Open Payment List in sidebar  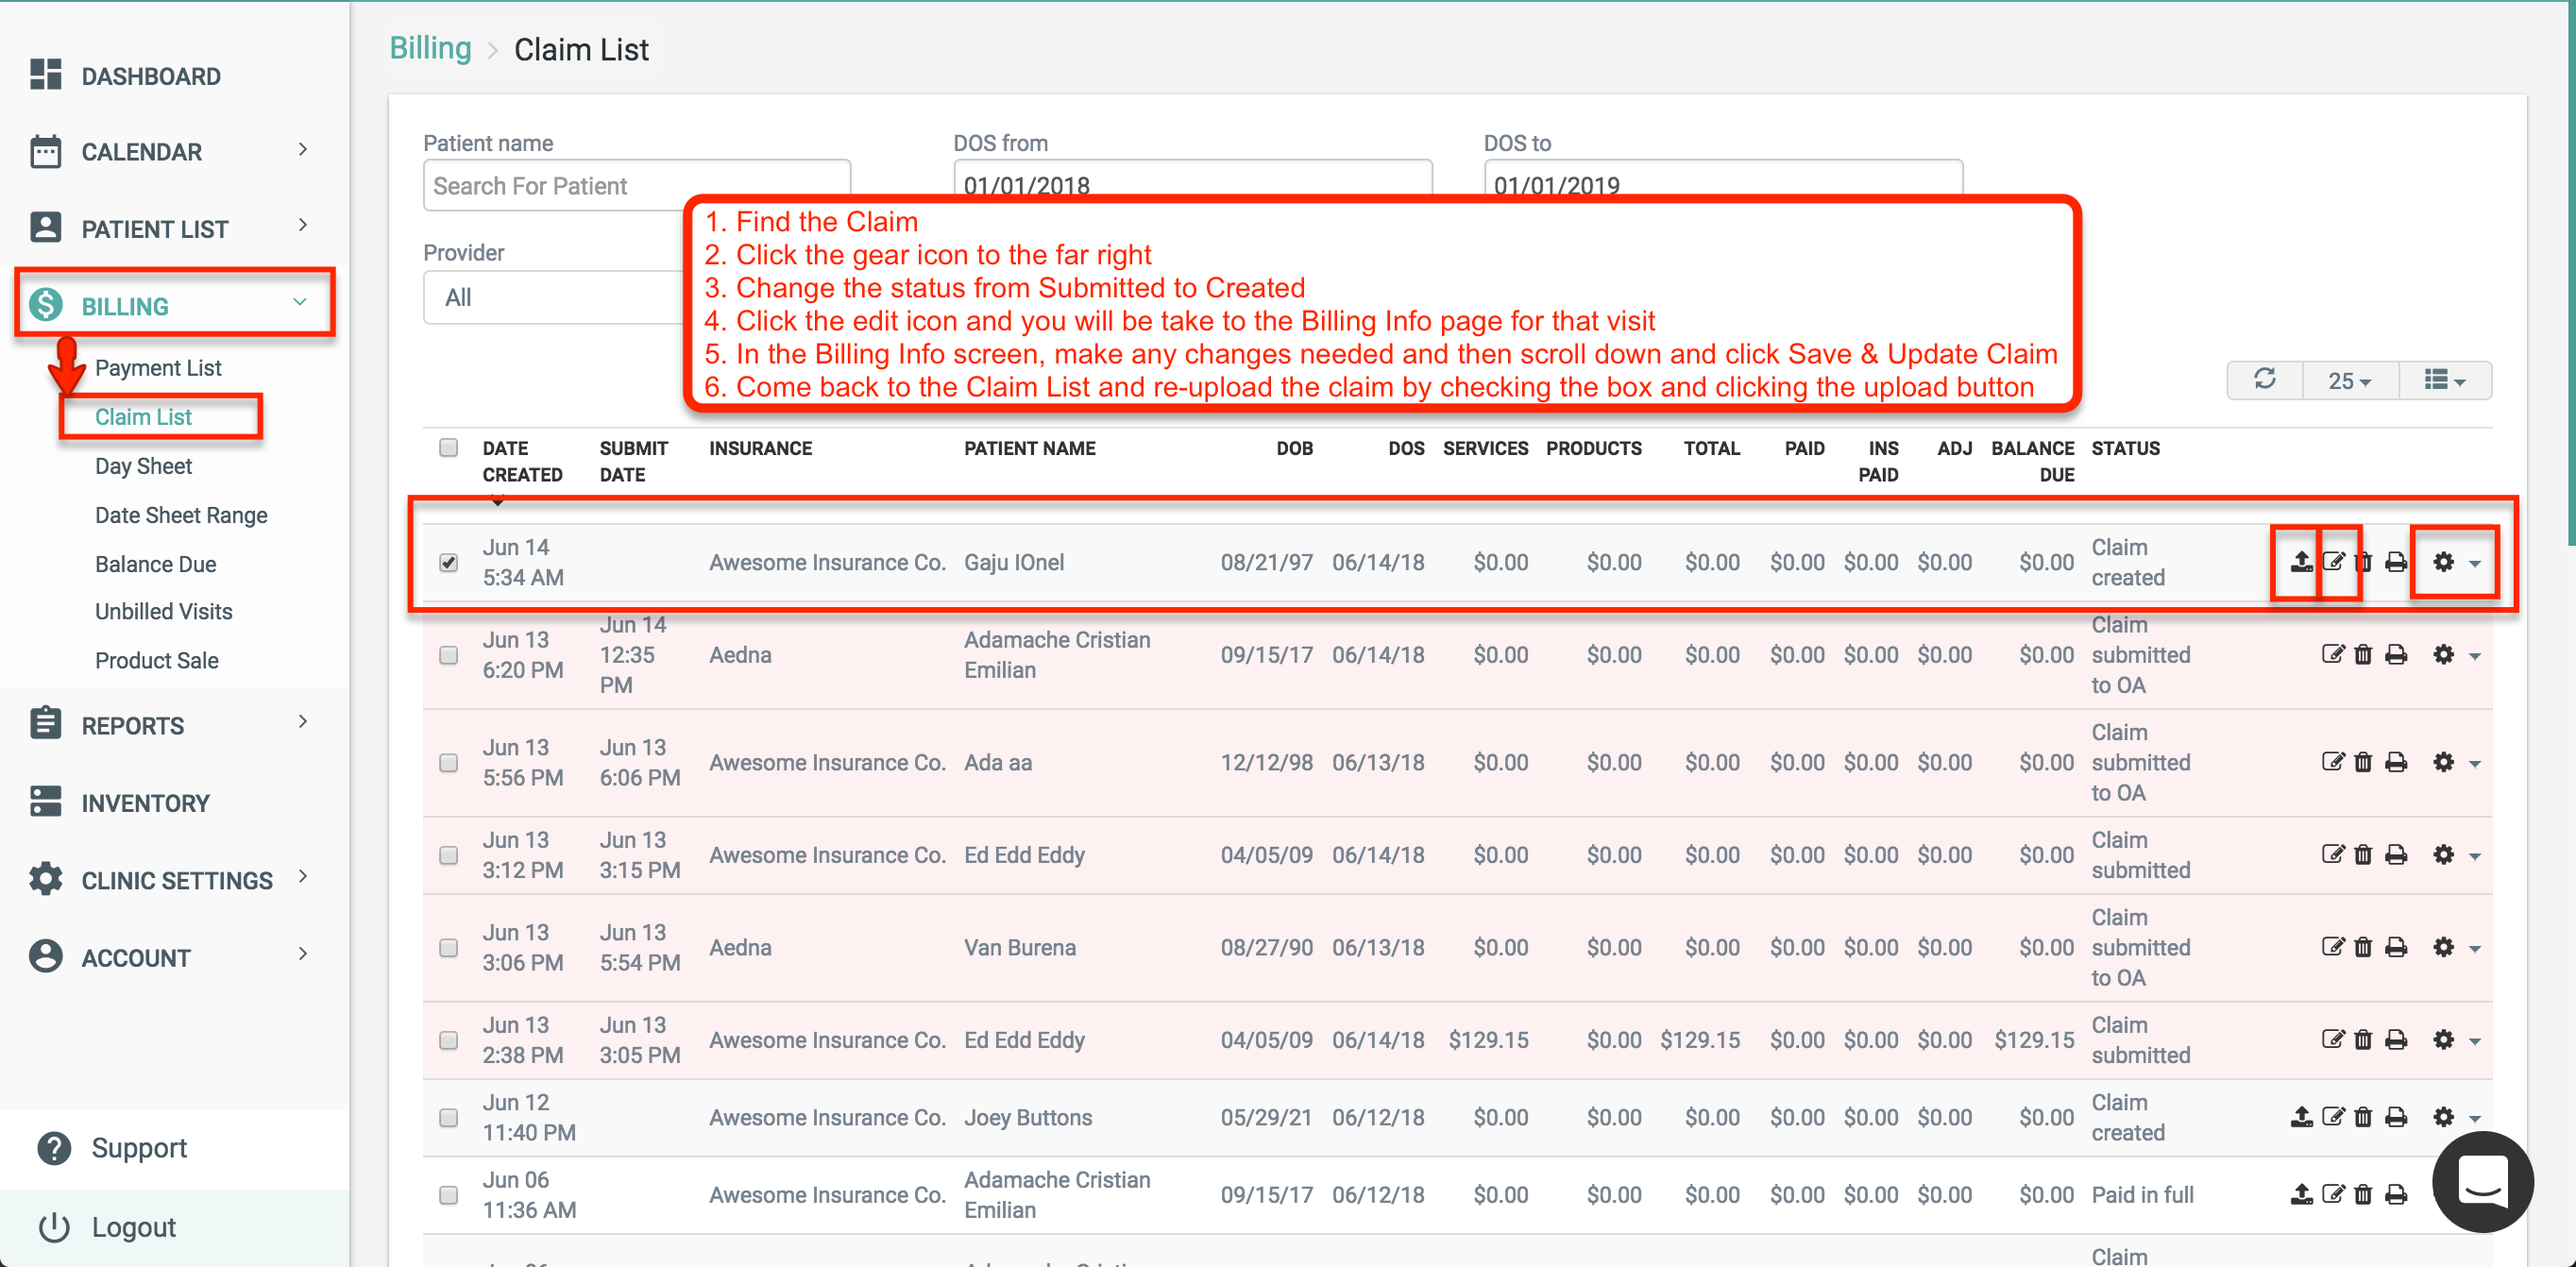point(158,368)
